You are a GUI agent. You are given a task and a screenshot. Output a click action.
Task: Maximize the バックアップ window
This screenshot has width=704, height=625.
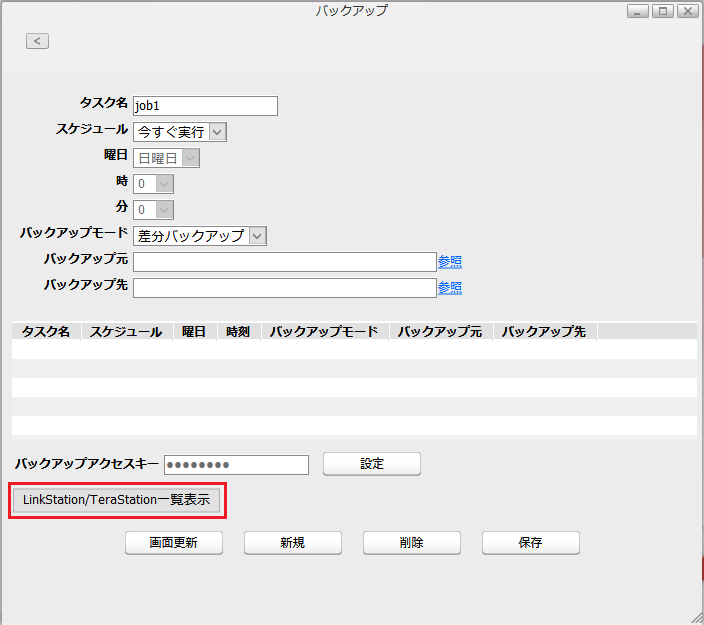[663, 11]
